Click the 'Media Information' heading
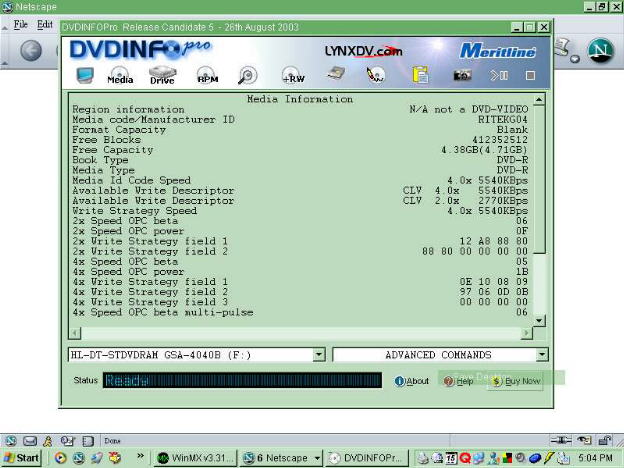 [300, 99]
